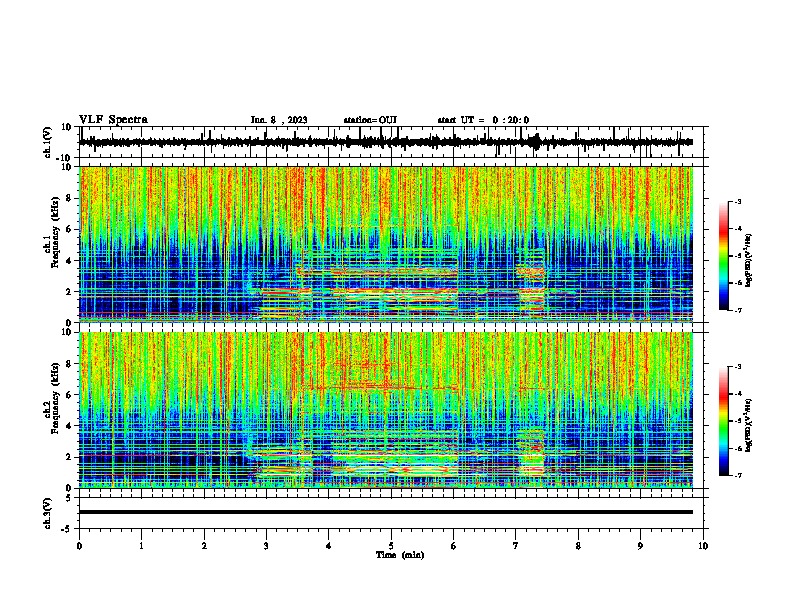
Task: Click the "8" kHz tick on ch.2 axis
Action: [x=71, y=363]
